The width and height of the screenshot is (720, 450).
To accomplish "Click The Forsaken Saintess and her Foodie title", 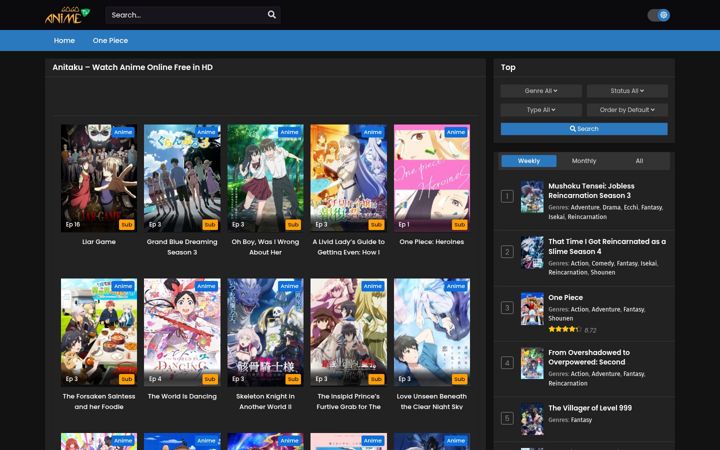I will (99, 401).
